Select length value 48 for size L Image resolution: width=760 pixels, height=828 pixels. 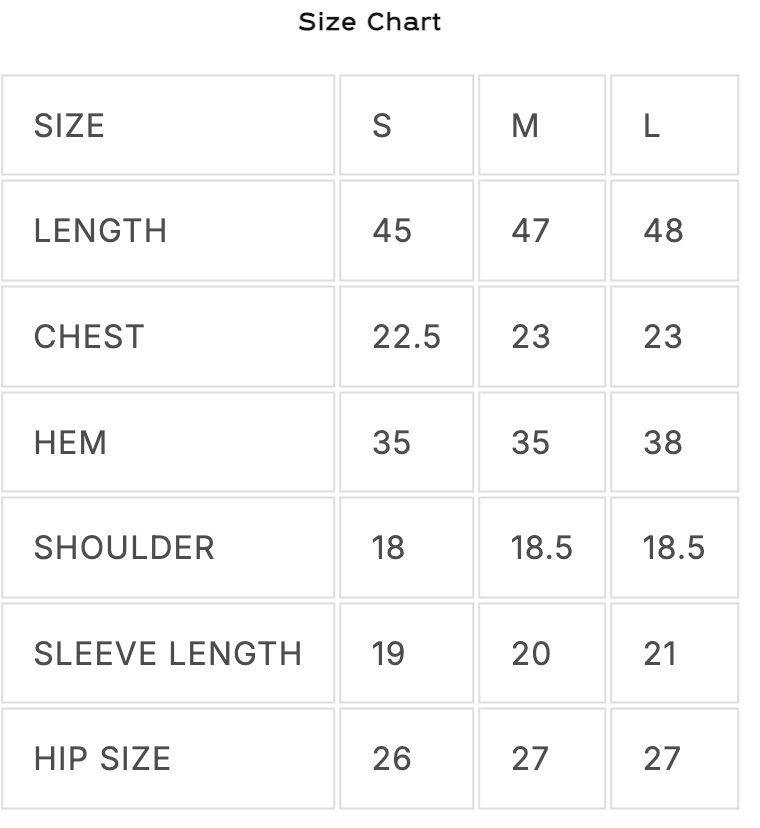click(663, 231)
